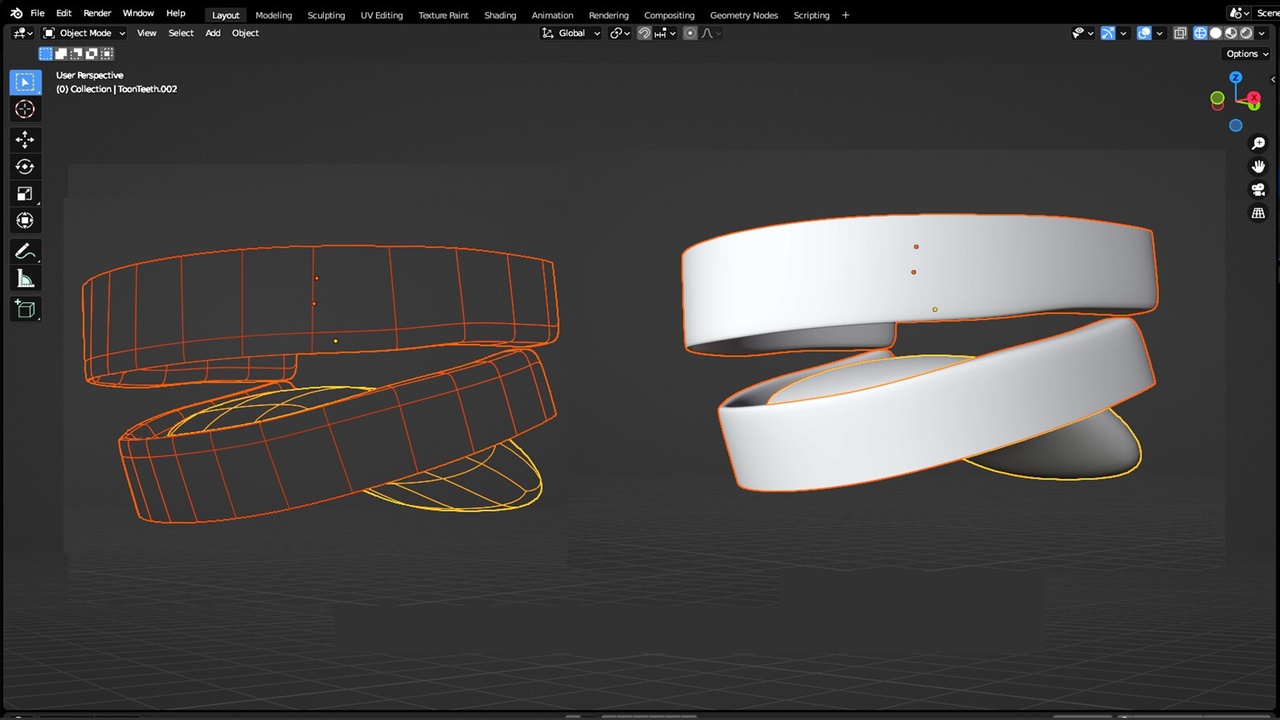Open the Help menu
The image size is (1280, 720).
click(176, 14)
